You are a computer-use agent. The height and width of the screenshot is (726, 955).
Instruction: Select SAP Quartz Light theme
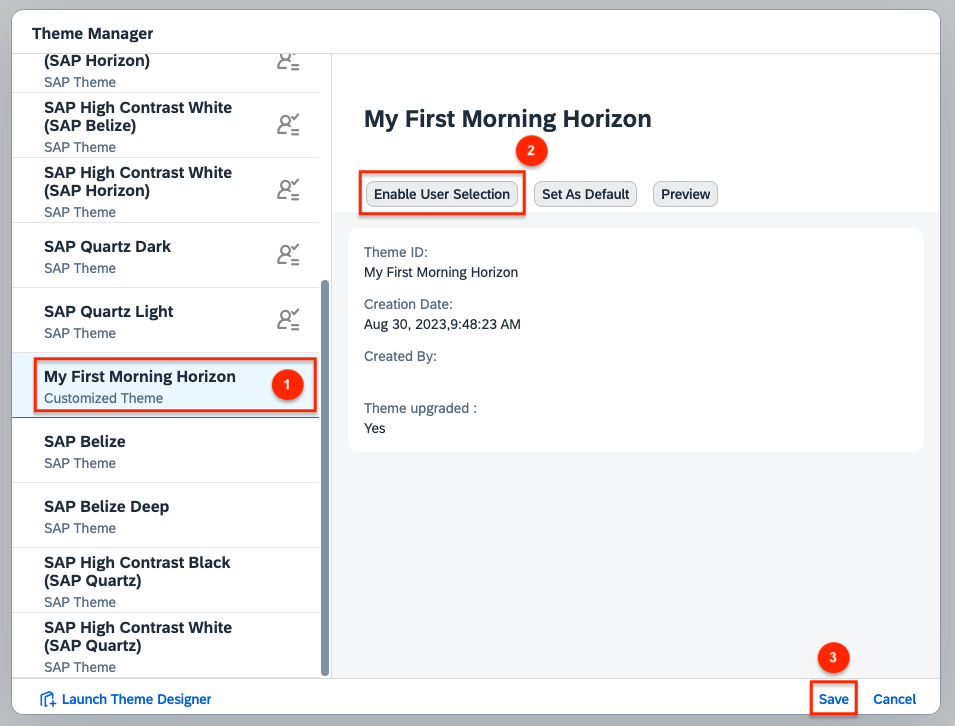(166, 321)
